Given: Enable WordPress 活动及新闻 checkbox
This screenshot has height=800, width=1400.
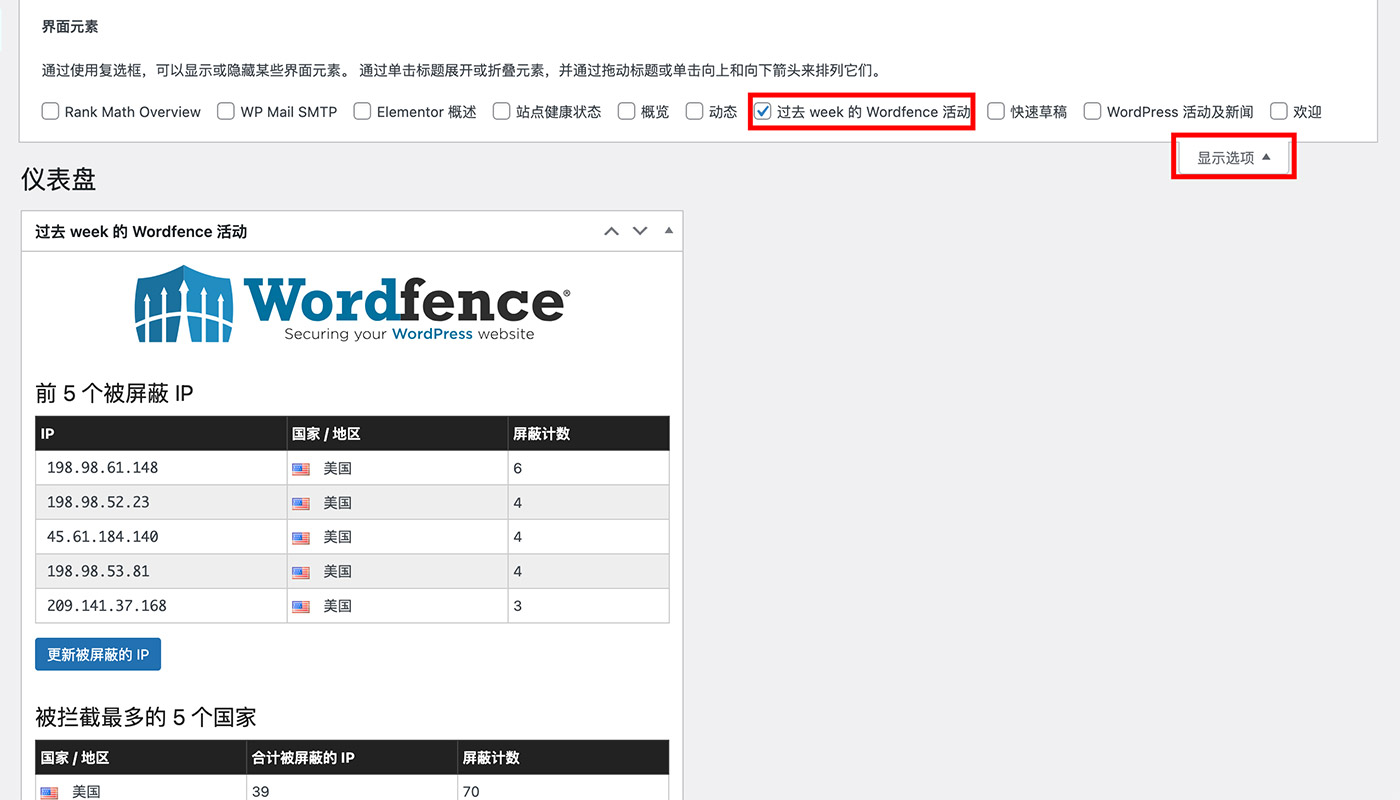Looking at the screenshot, I should tap(1092, 111).
